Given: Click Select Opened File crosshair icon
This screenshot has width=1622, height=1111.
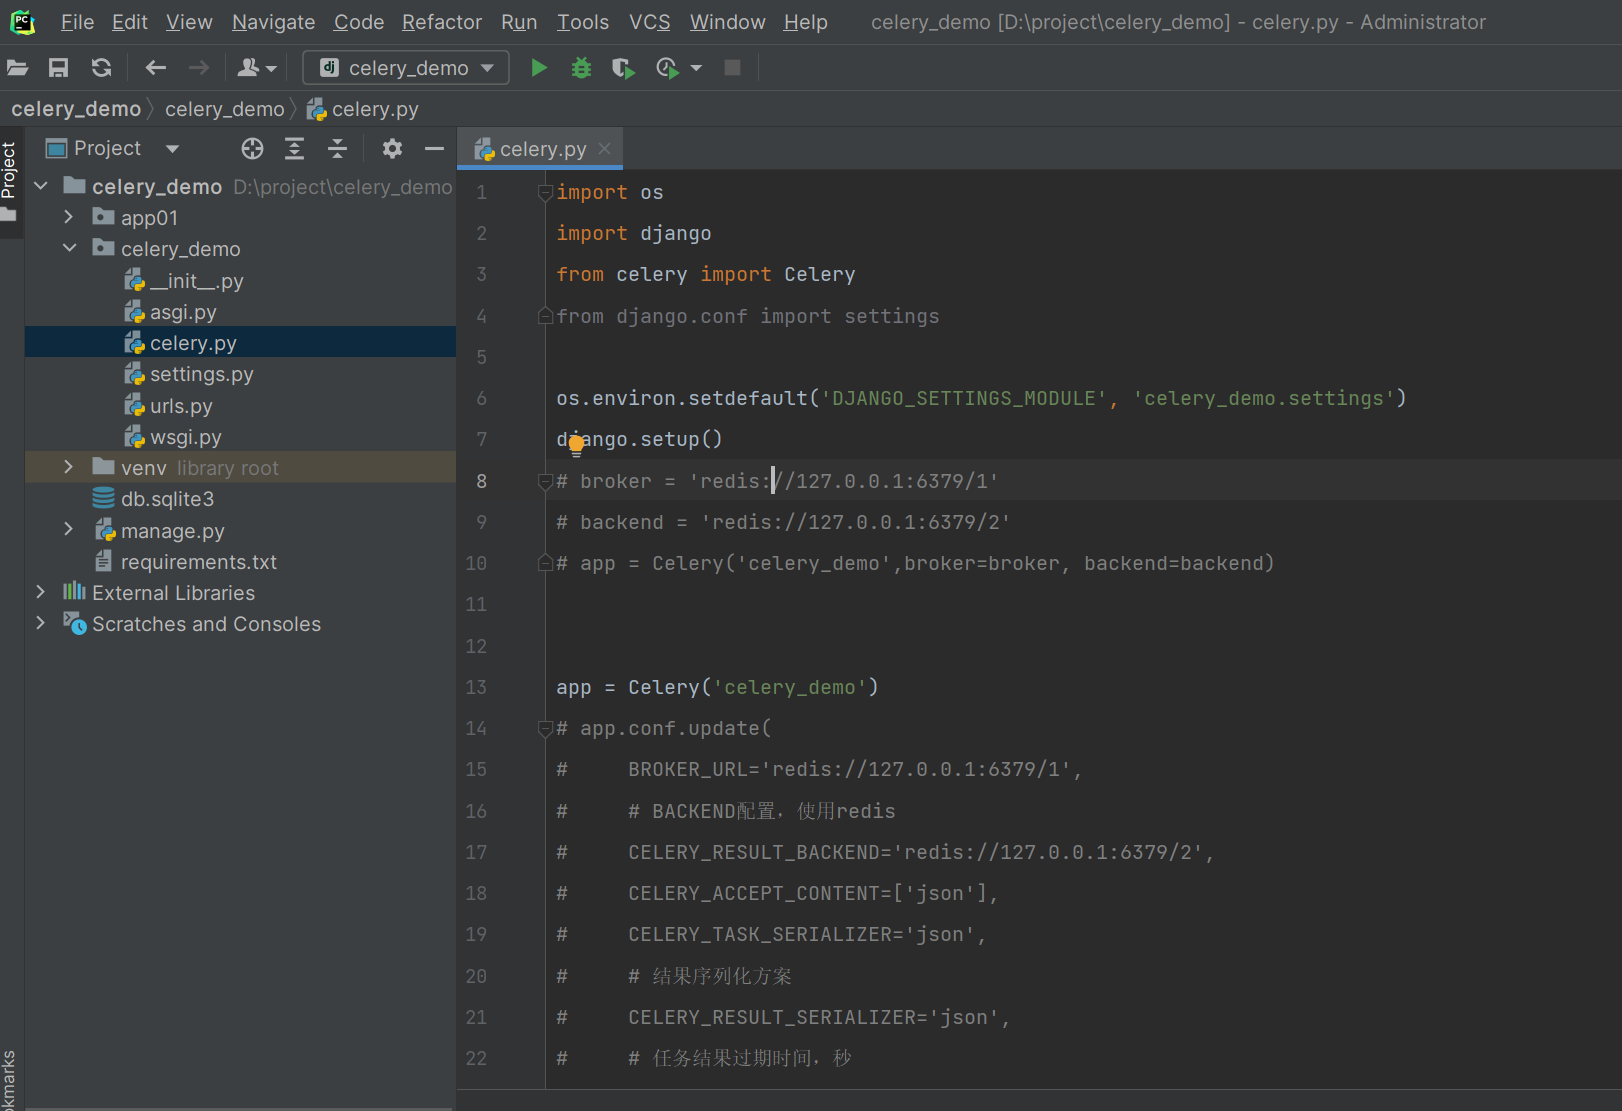Looking at the screenshot, I should pyautogui.click(x=252, y=149).
